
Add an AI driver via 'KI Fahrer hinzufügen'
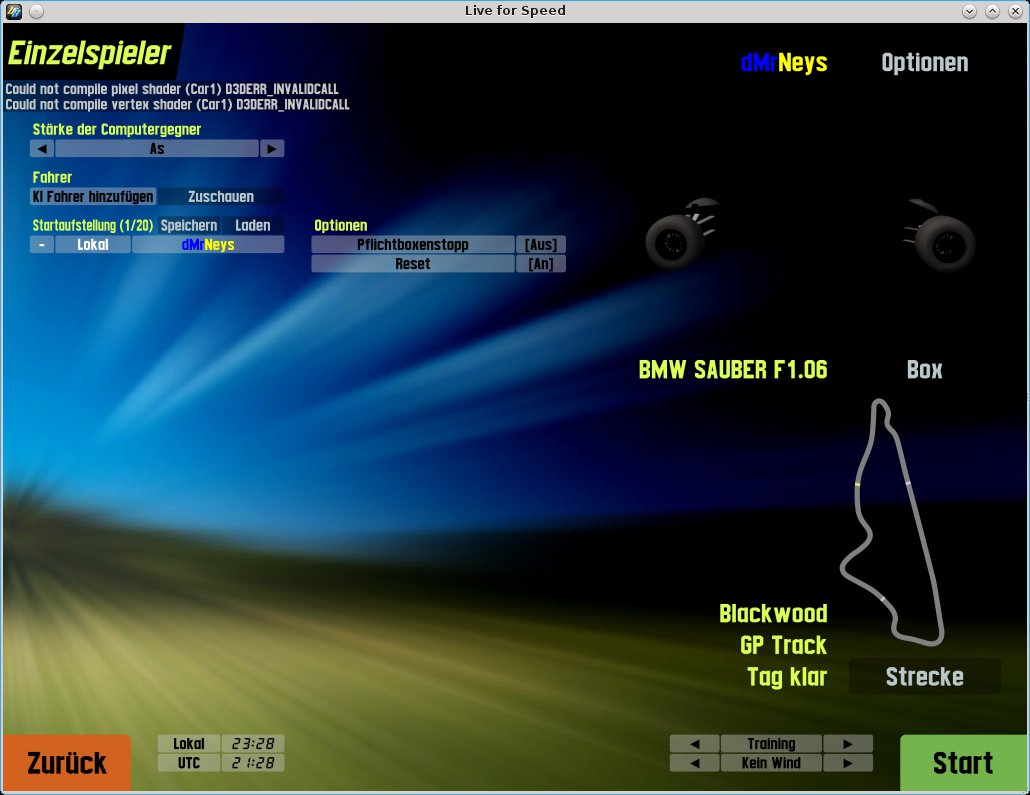(x=93, y=196)
